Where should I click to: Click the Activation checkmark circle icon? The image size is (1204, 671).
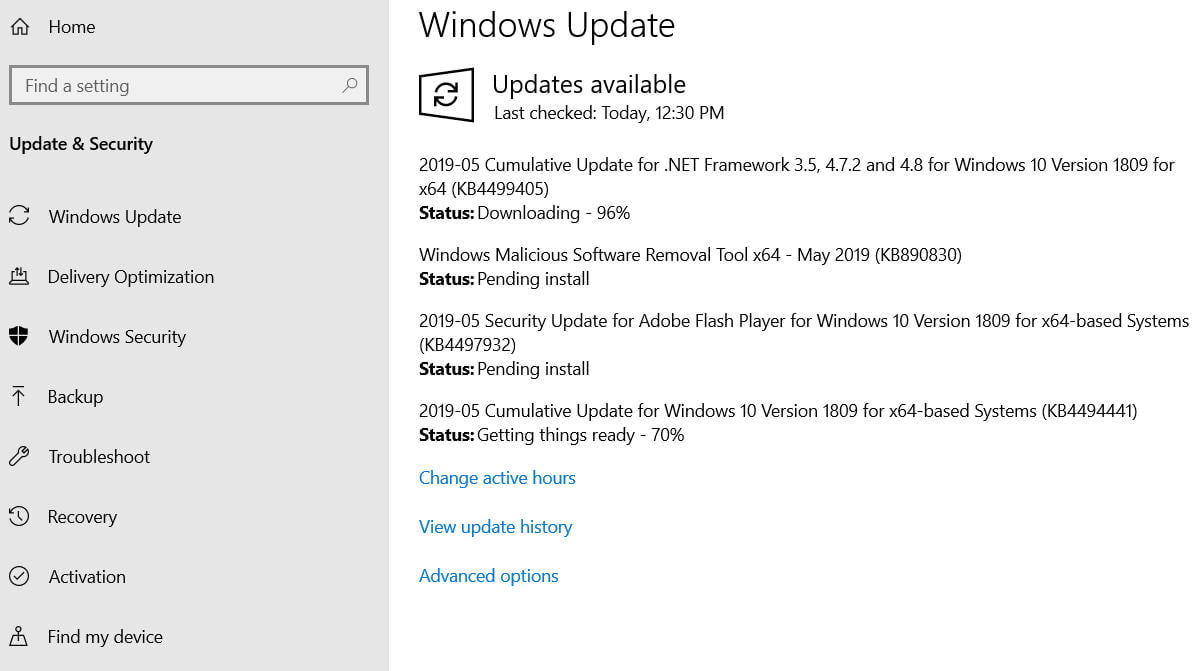click(x=18, y=577)
